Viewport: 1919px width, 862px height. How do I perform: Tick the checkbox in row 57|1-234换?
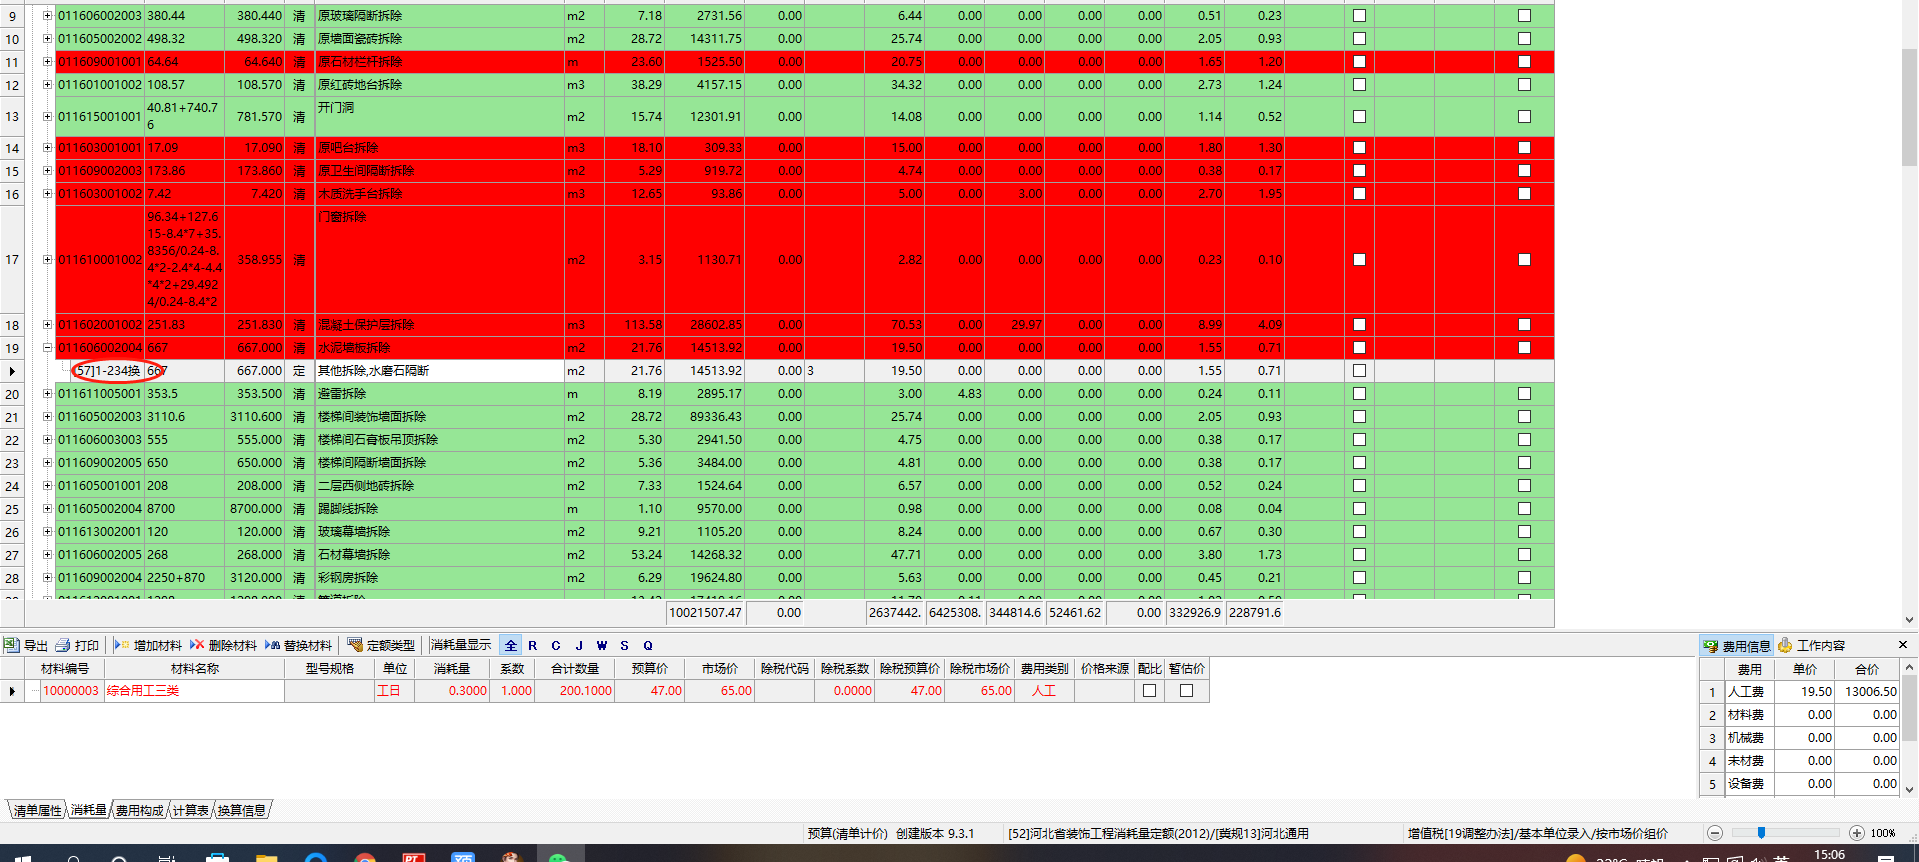[x=1359, y=371]
